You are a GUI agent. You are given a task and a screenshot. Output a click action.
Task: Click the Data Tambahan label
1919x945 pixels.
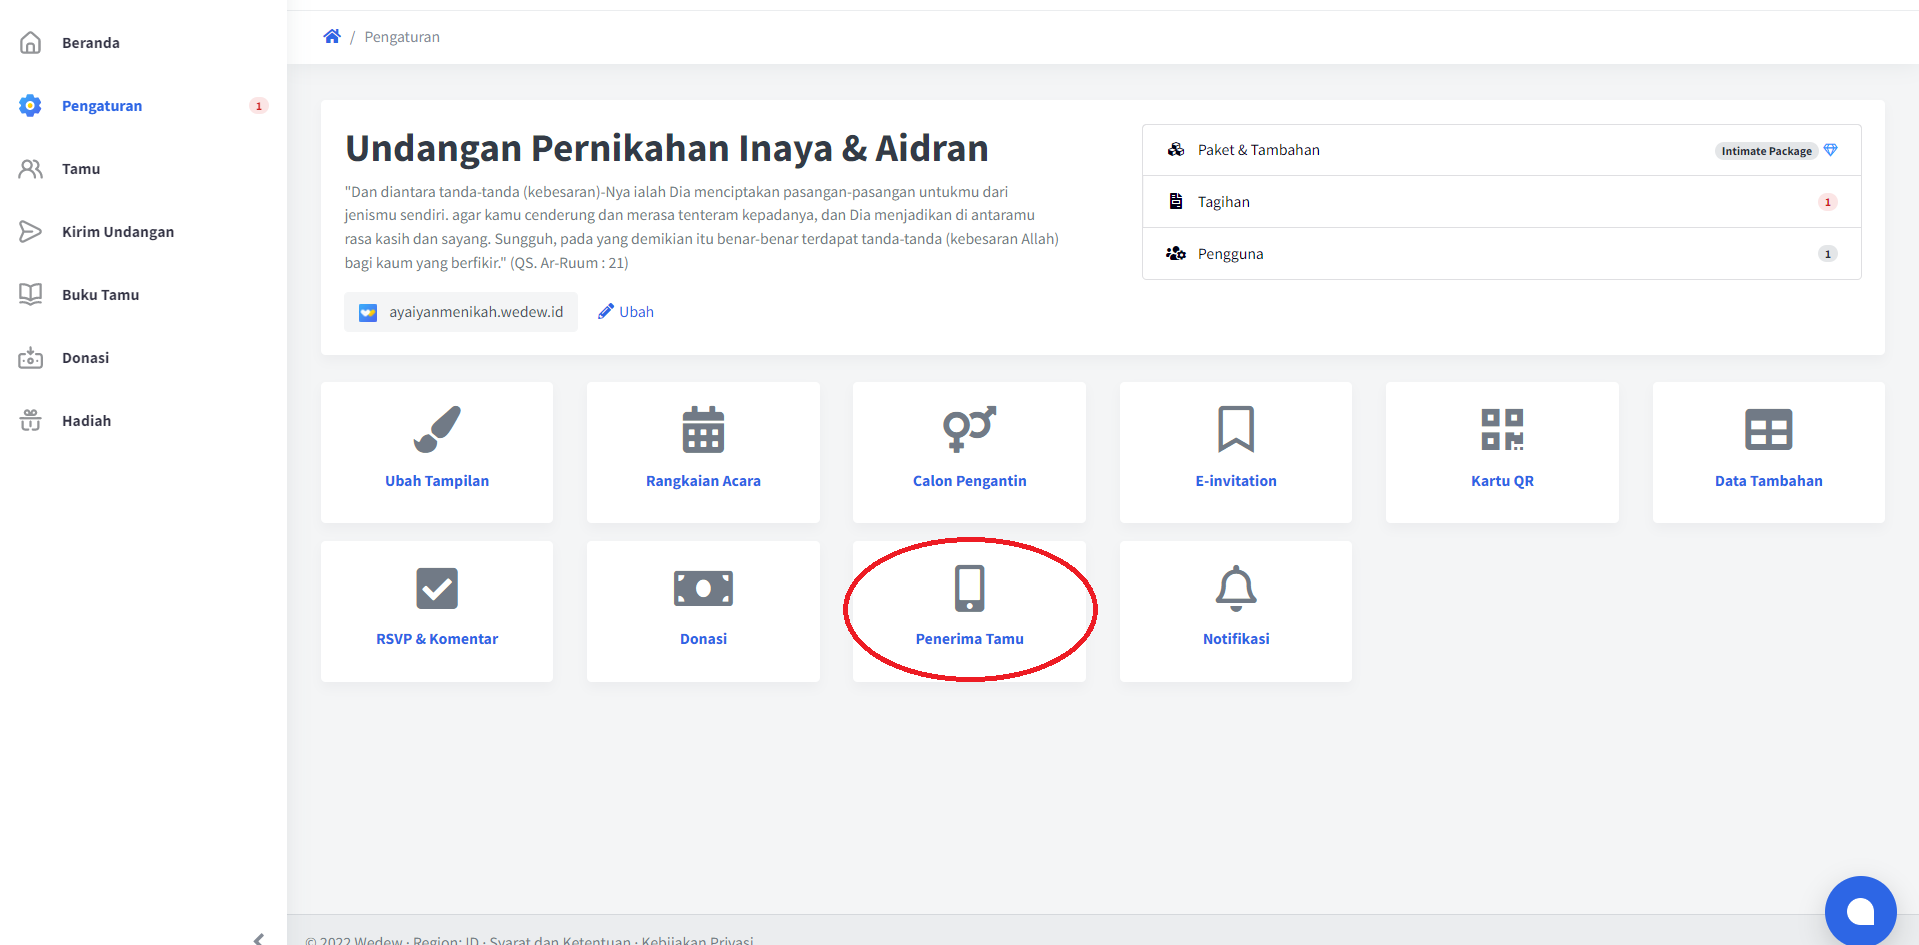point(1768,480)
